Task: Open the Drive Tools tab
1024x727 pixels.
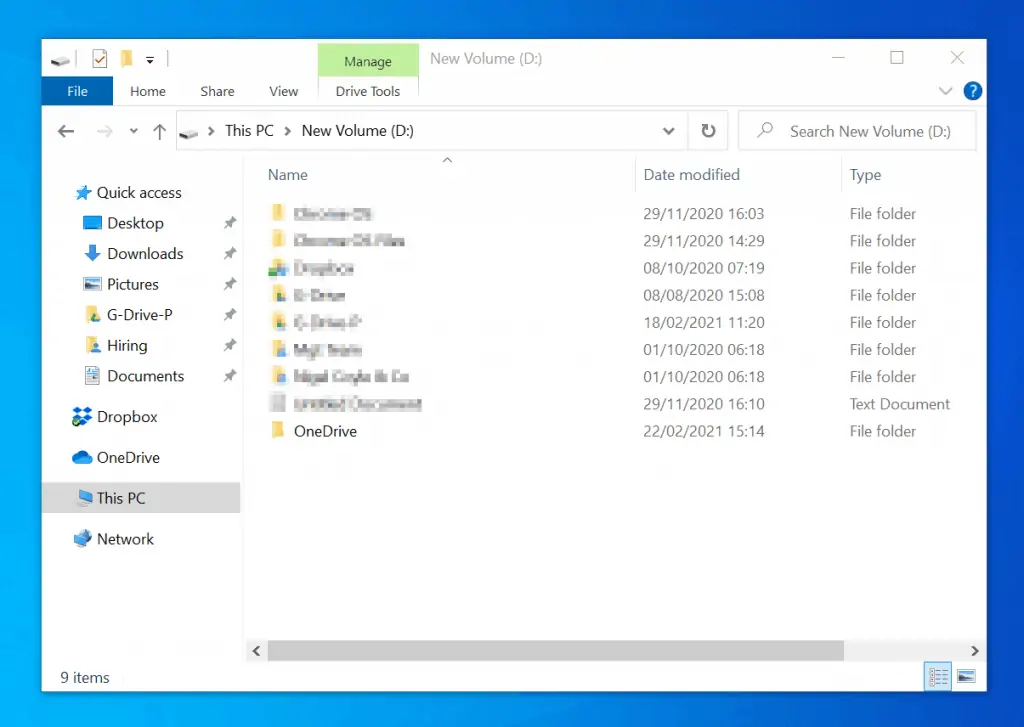Action: [368, 91]
